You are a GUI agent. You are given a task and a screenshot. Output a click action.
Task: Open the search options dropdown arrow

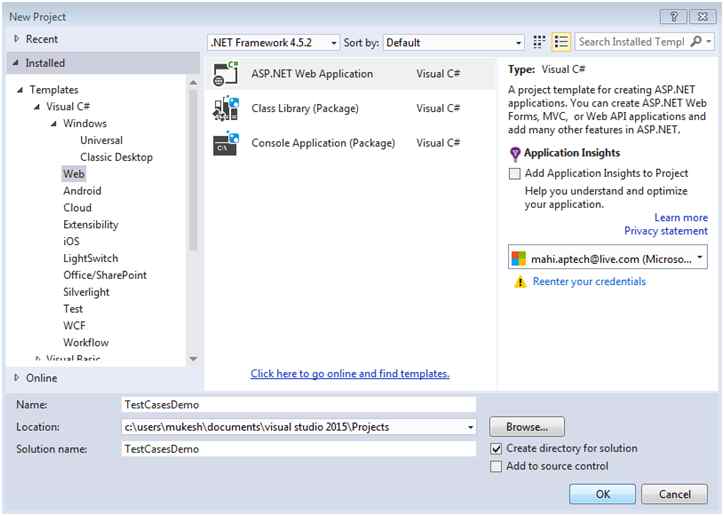(709, 42)
